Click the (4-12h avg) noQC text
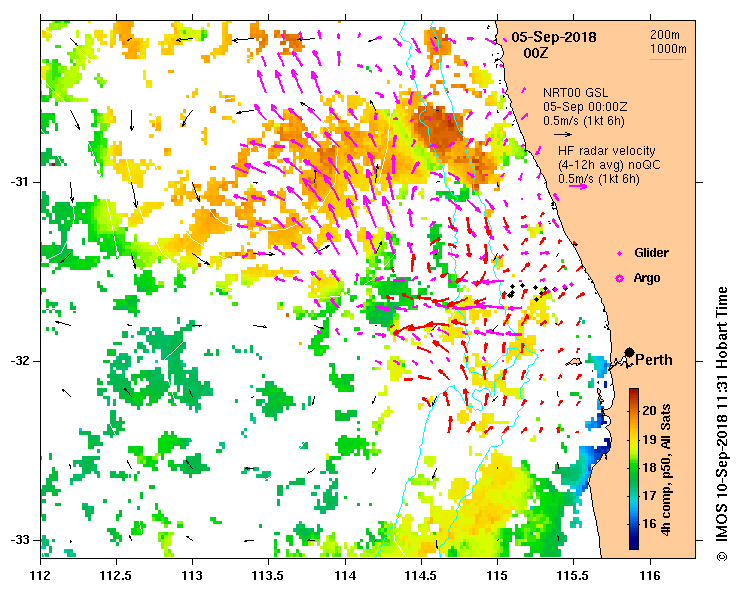The image size is (739, 592). (x=609, y=165)
